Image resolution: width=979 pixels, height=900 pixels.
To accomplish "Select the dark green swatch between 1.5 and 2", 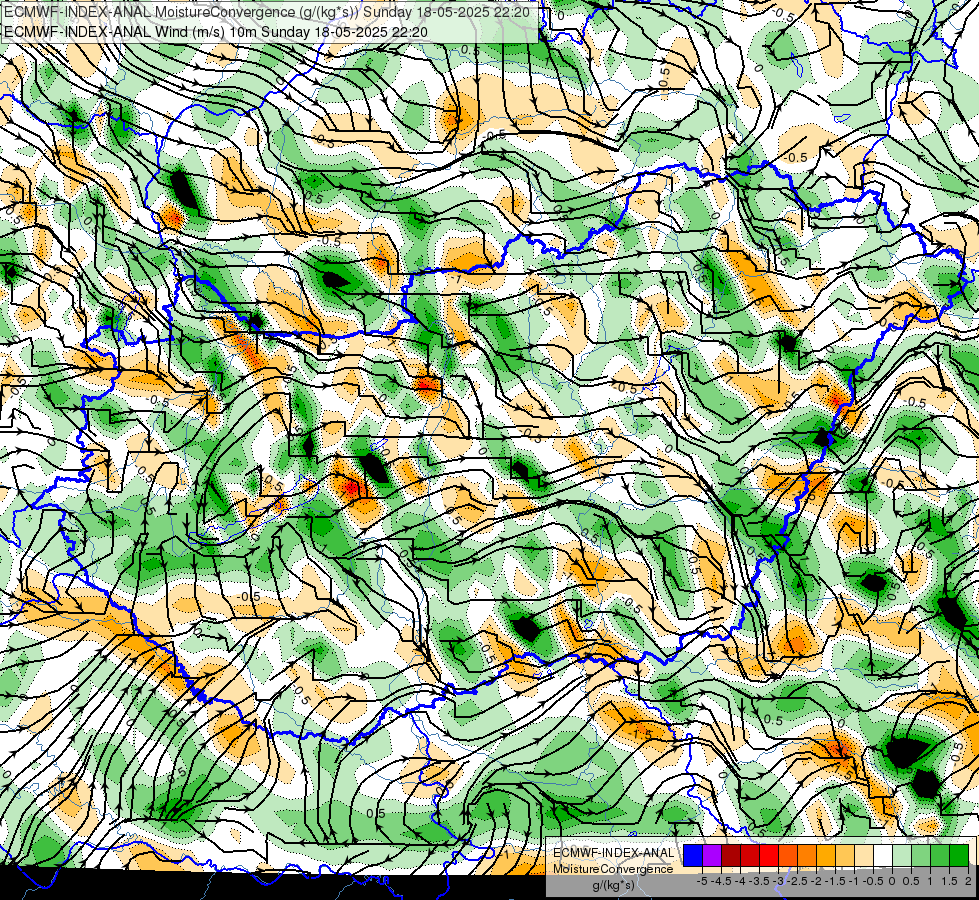I will tap(959, 855).
